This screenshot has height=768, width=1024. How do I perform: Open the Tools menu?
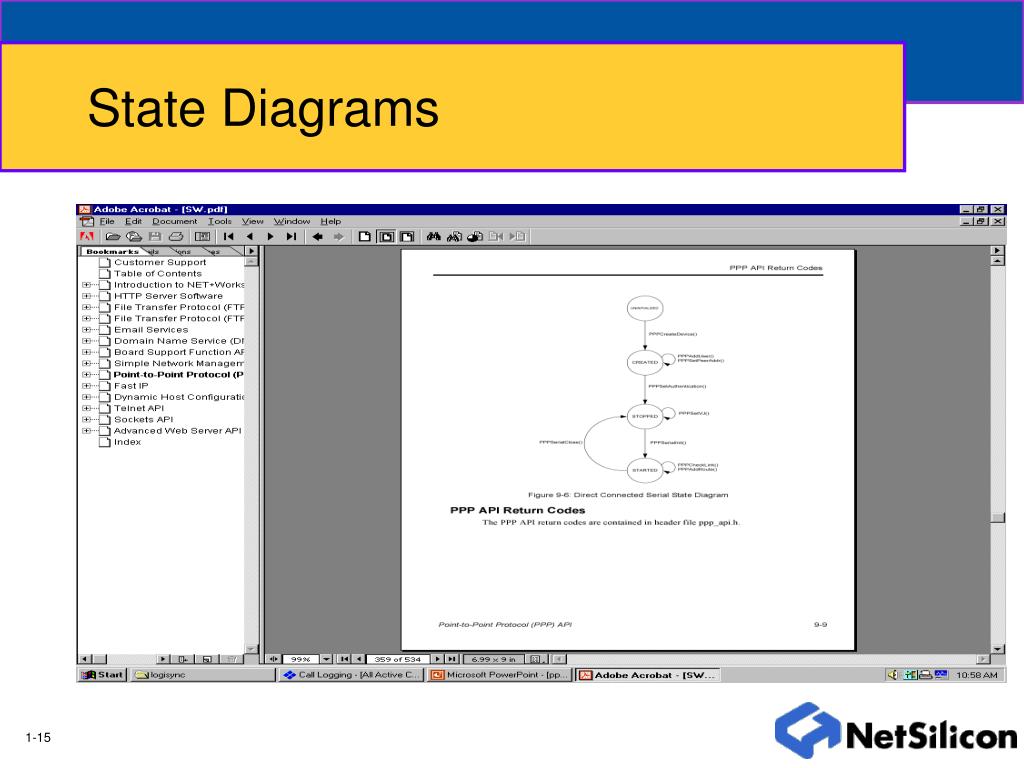220,221
